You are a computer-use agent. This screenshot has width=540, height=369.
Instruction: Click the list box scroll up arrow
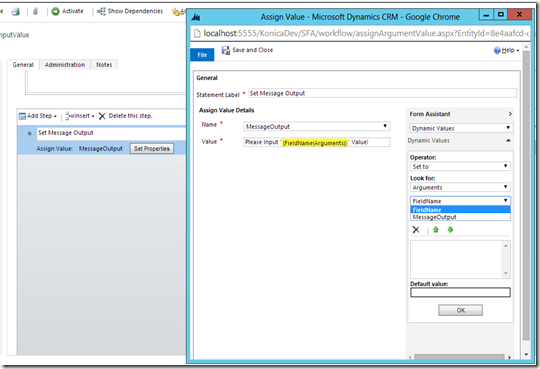pyautogui.click(x=506, y=245)
